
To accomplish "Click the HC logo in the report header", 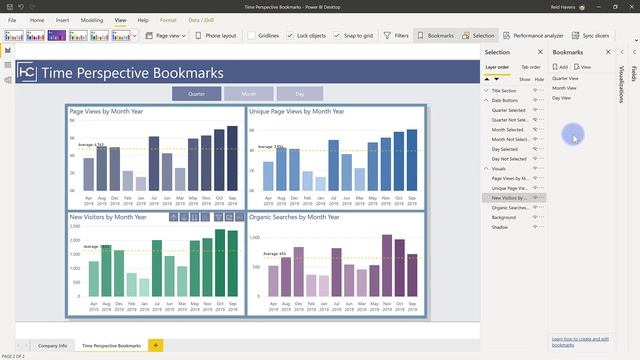I will (27, 72).
